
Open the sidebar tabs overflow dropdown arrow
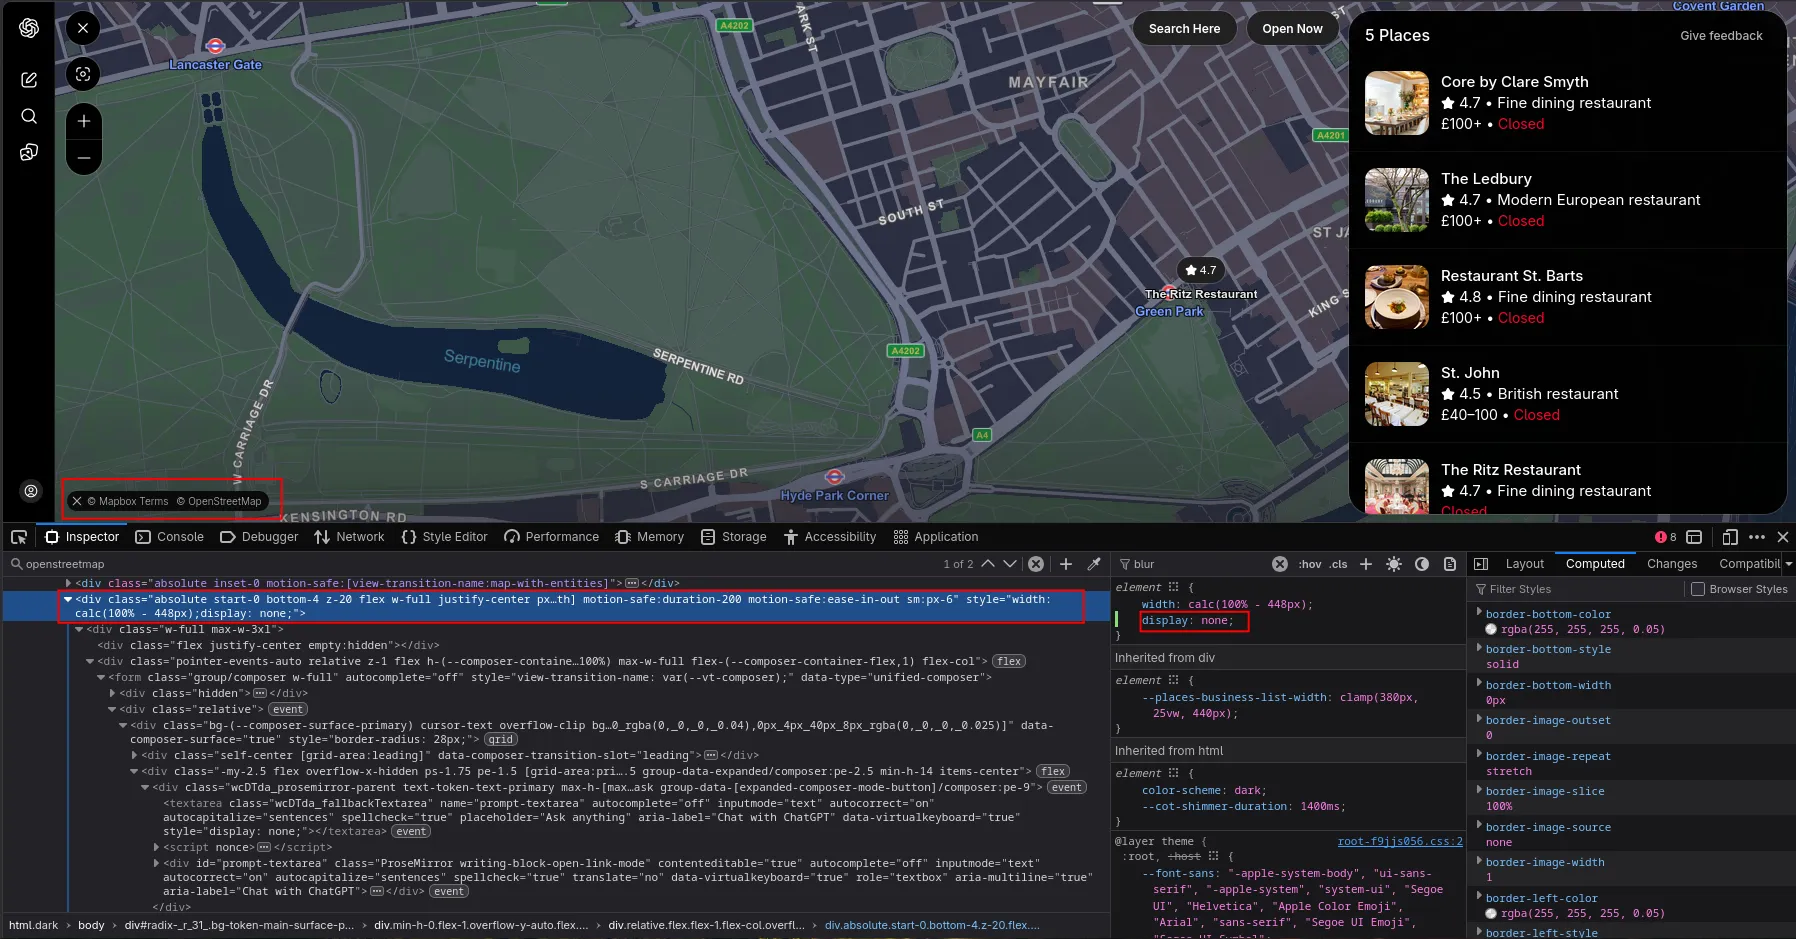[x=1788, y=564]
